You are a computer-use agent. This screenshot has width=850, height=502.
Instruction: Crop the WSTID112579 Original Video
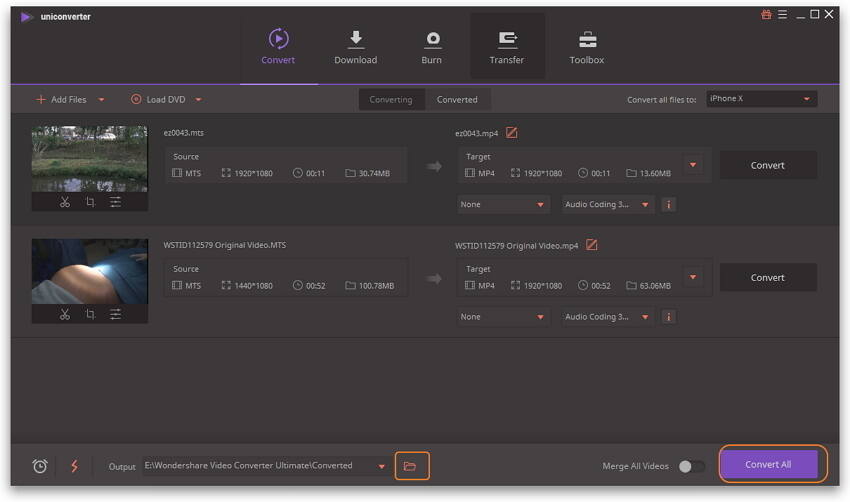pyautogui.click(x=90, y=314)
